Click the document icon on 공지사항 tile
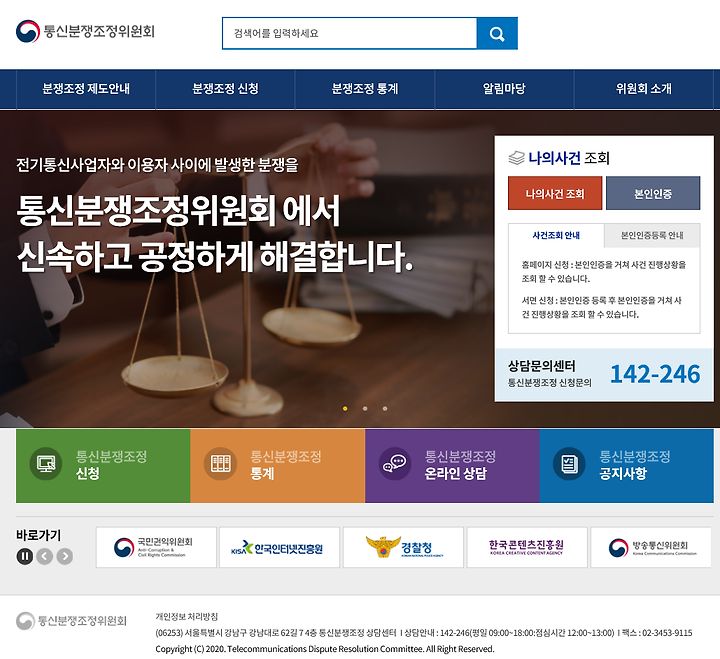The width and height of the screenshot is (720, 659). click(x=569, y=464)
